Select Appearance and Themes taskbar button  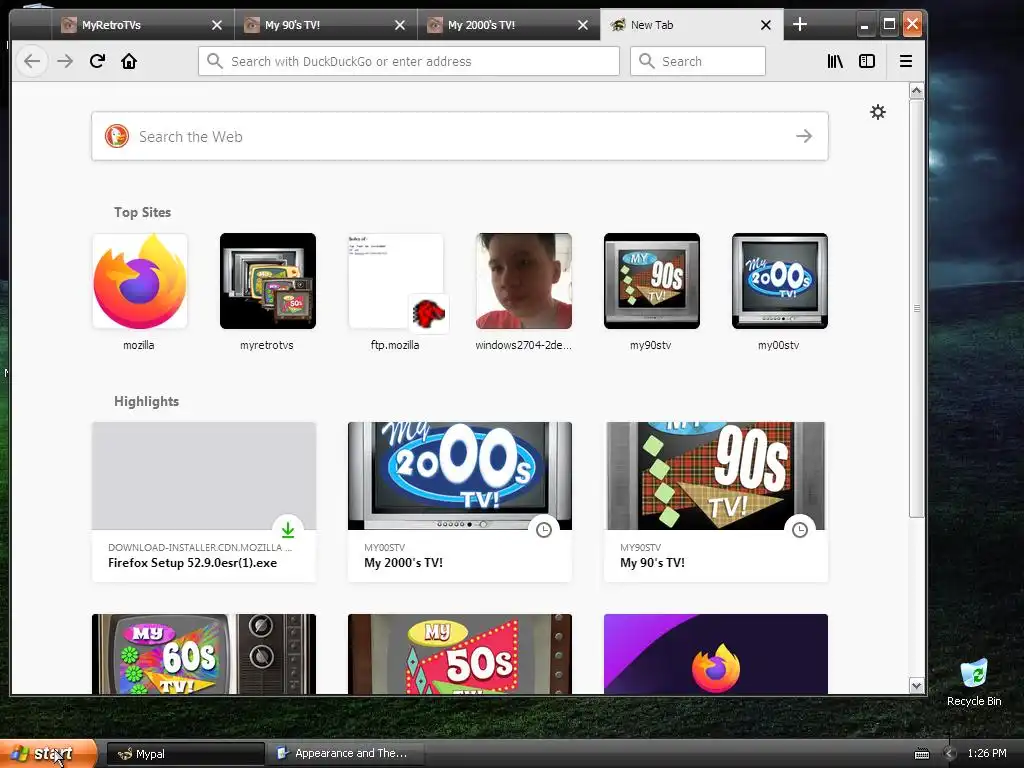[347, 754]
